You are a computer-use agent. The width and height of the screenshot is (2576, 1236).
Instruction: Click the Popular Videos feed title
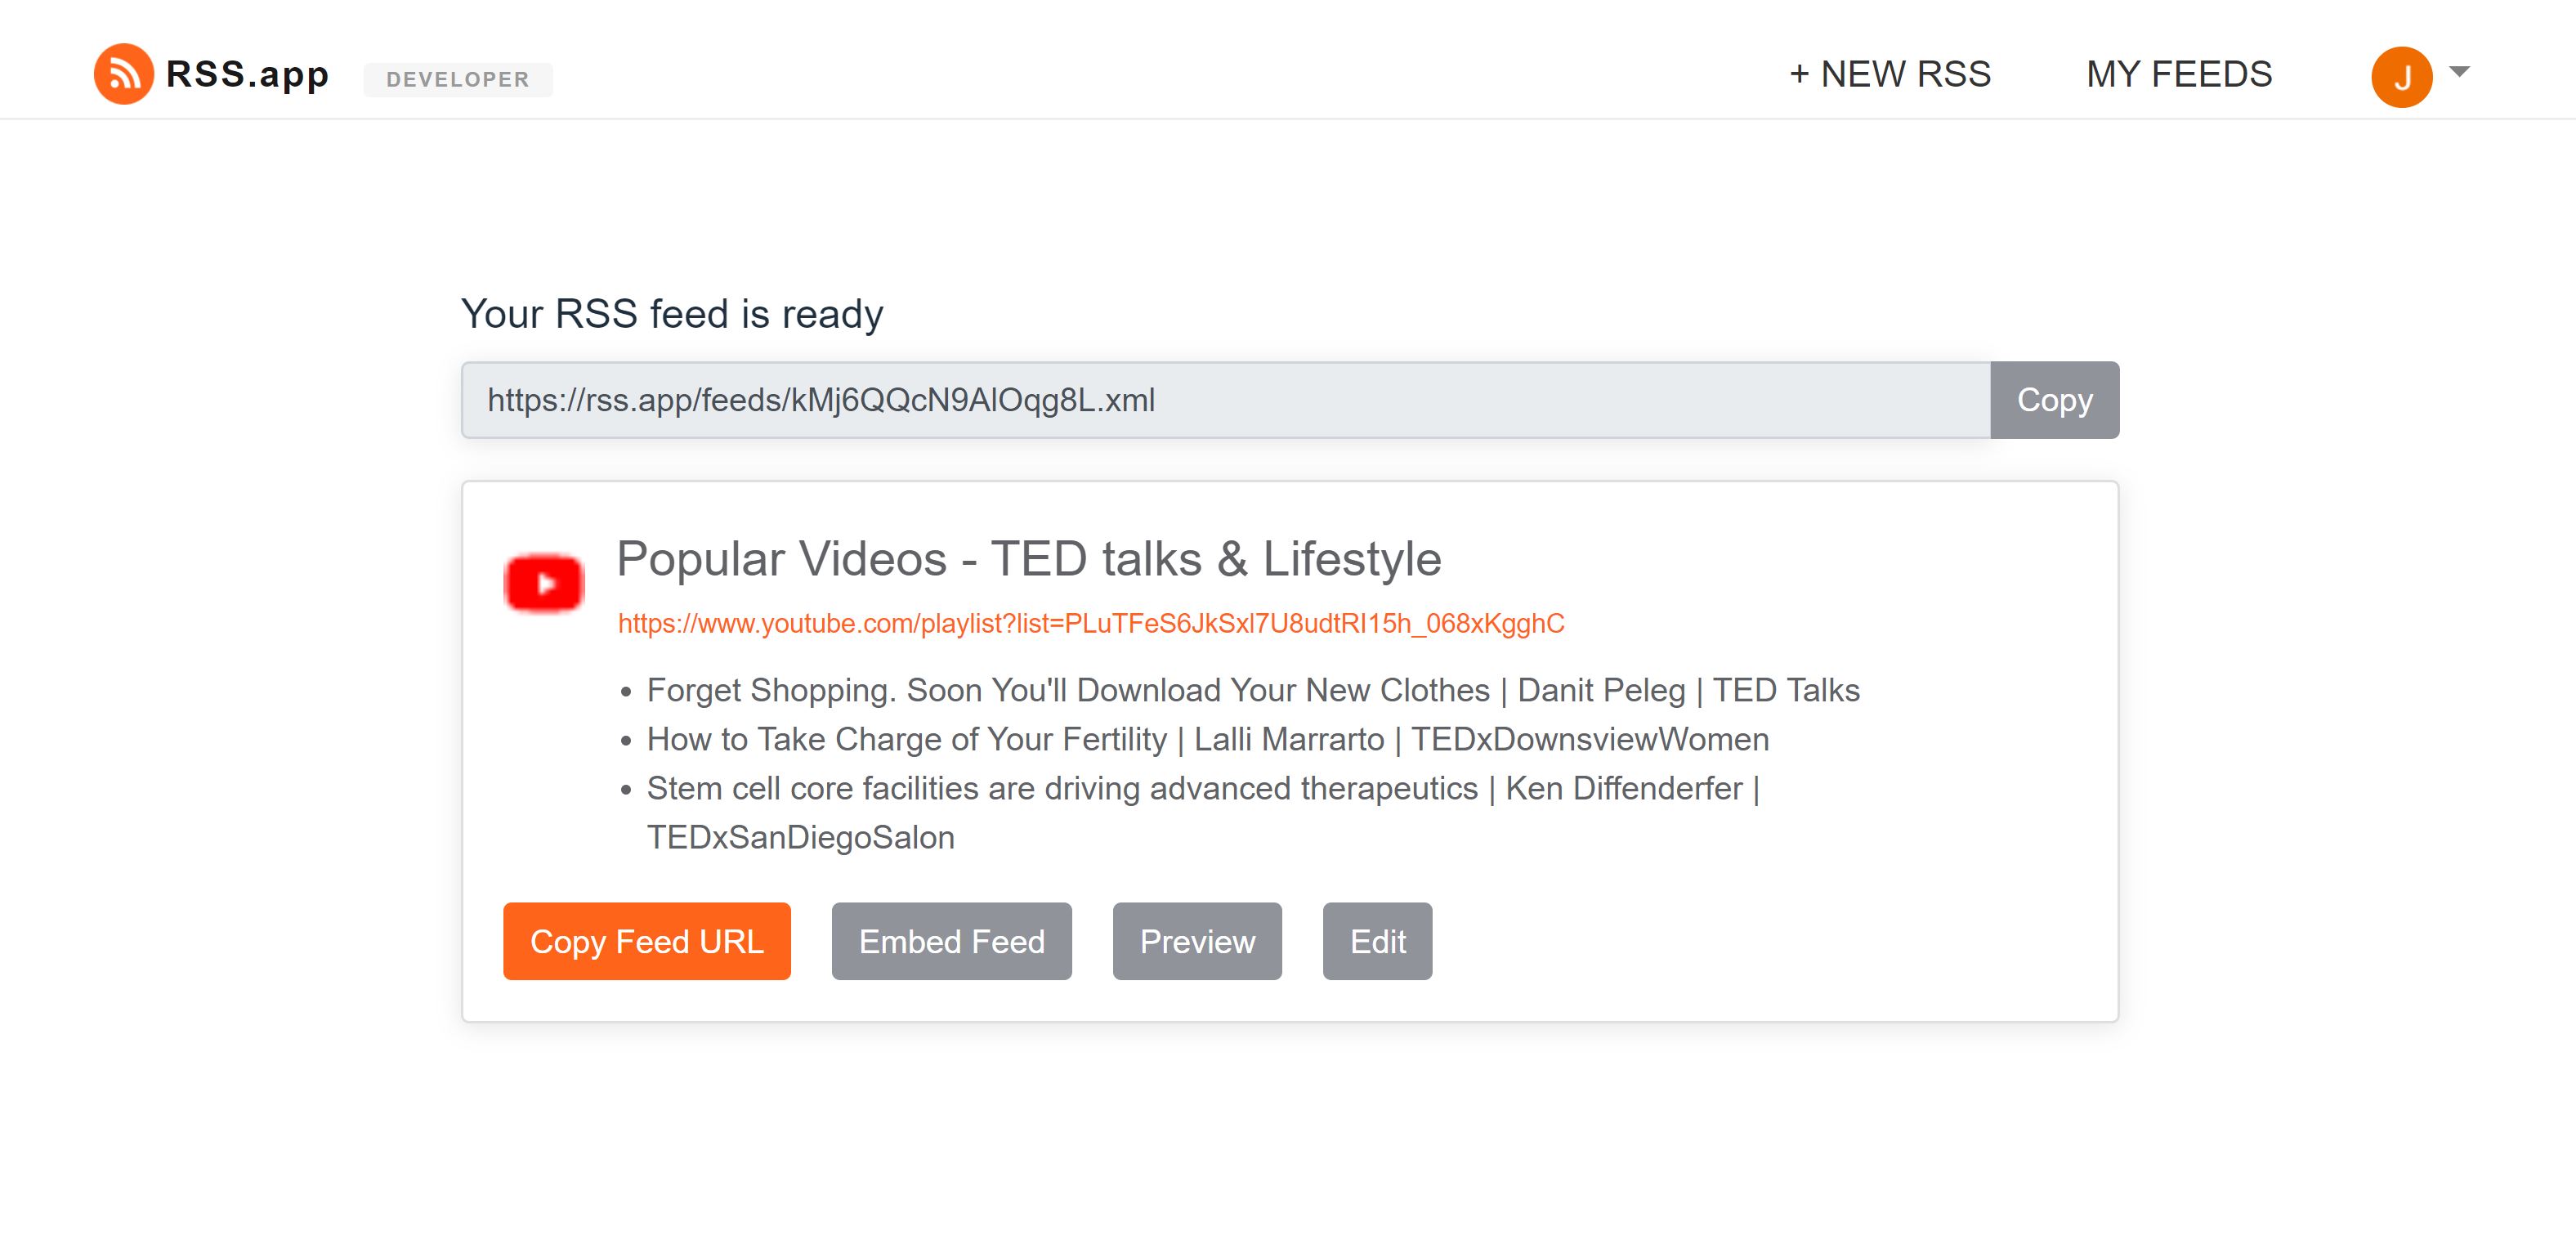coord(1028,559)
